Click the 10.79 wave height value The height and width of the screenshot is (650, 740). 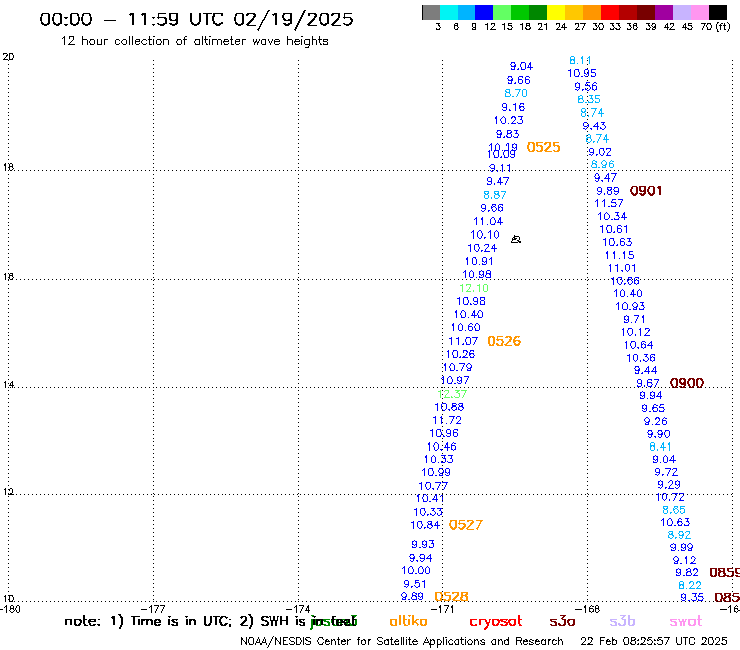tap(457, 367)
